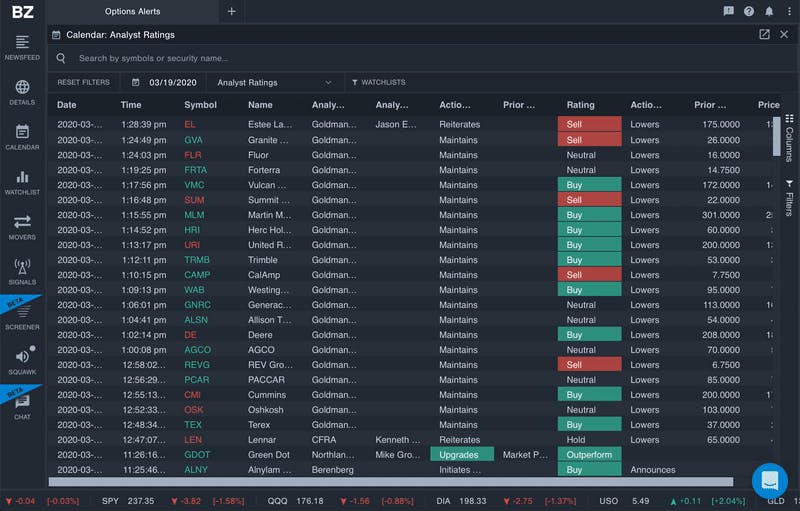Click the Upgrades action cell for Green Dot
The width and height of the screenshot is (800, 511).
(462, 454)
